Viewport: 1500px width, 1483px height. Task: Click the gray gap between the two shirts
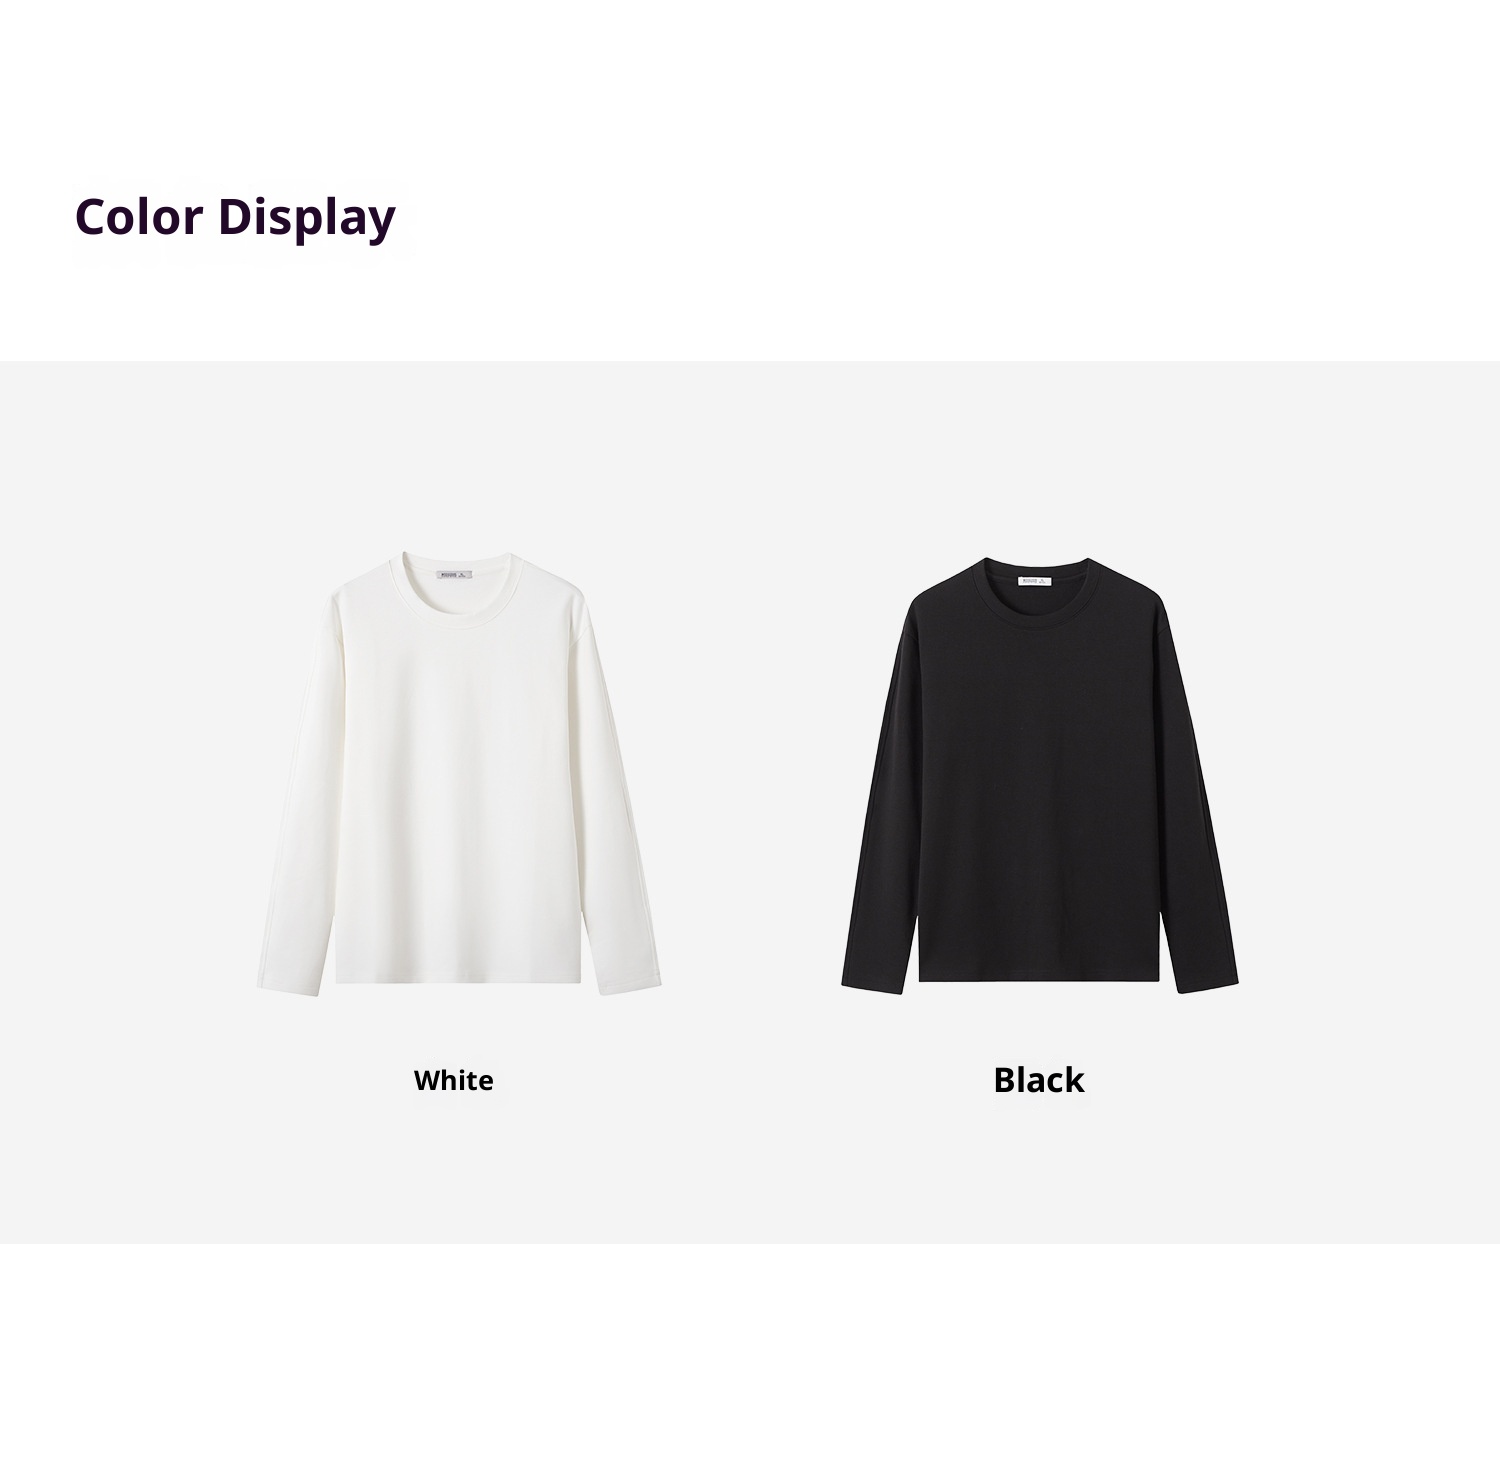point(750,780)
